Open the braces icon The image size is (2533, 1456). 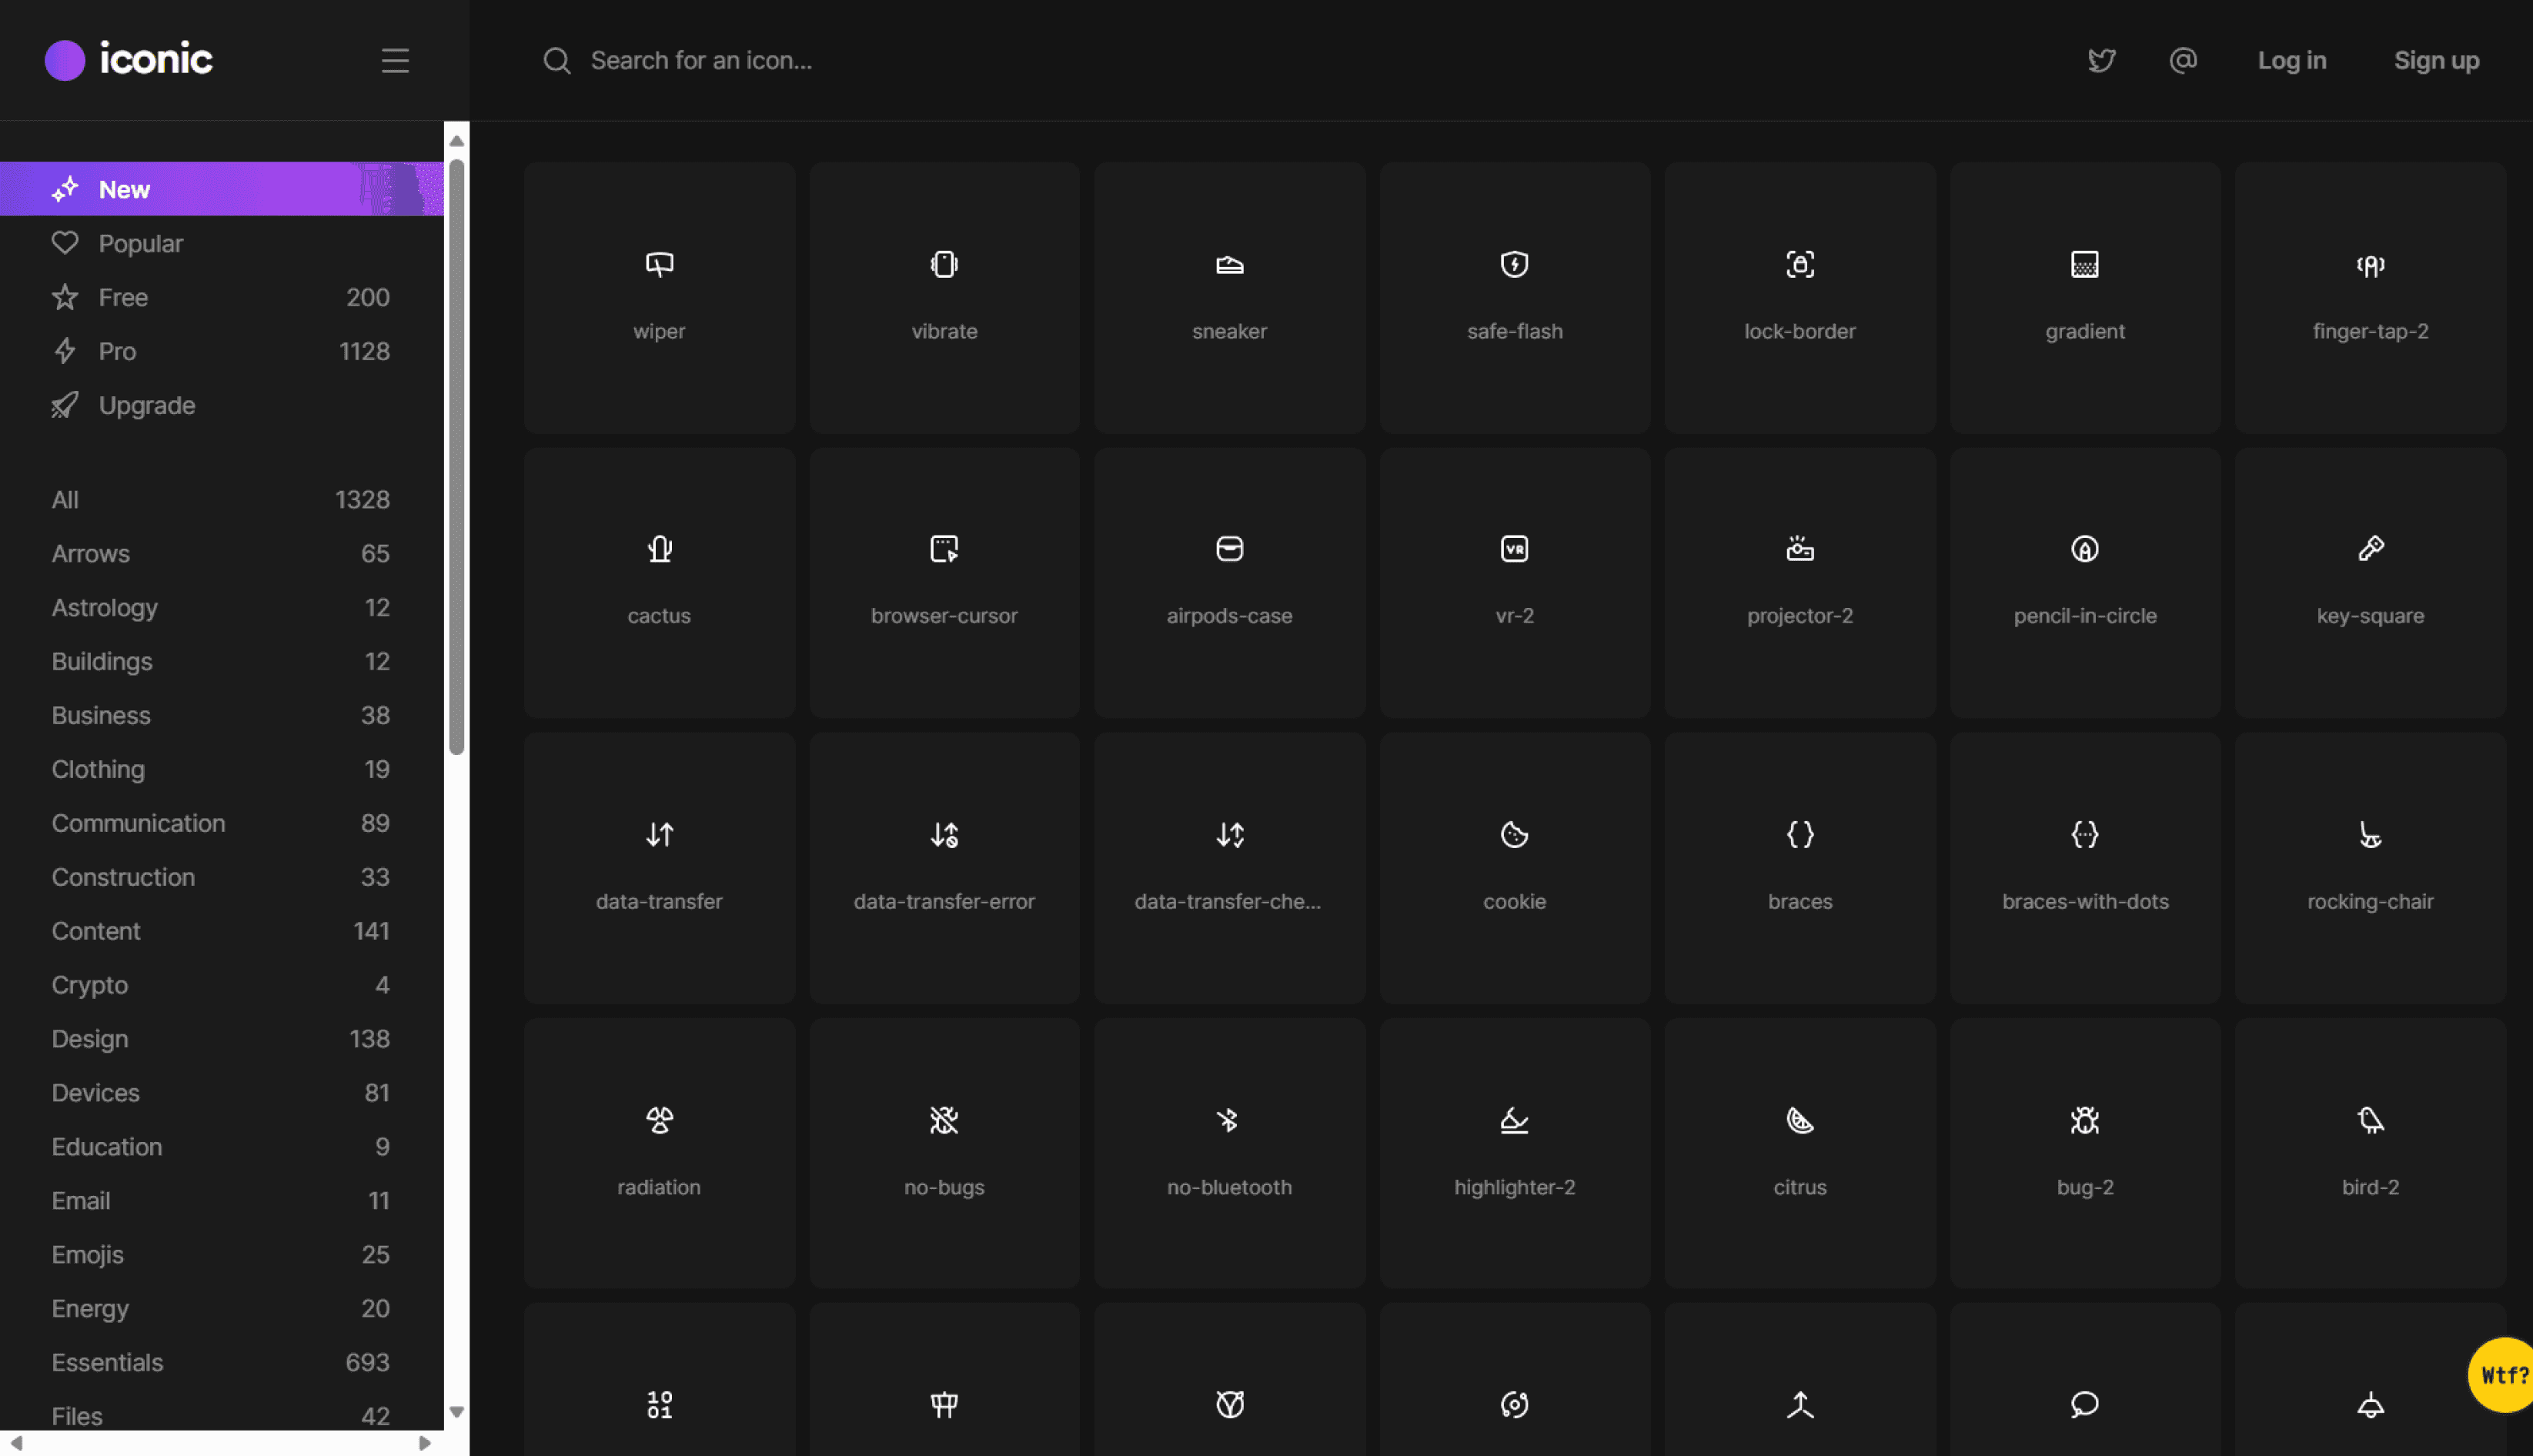[1800, 868]
